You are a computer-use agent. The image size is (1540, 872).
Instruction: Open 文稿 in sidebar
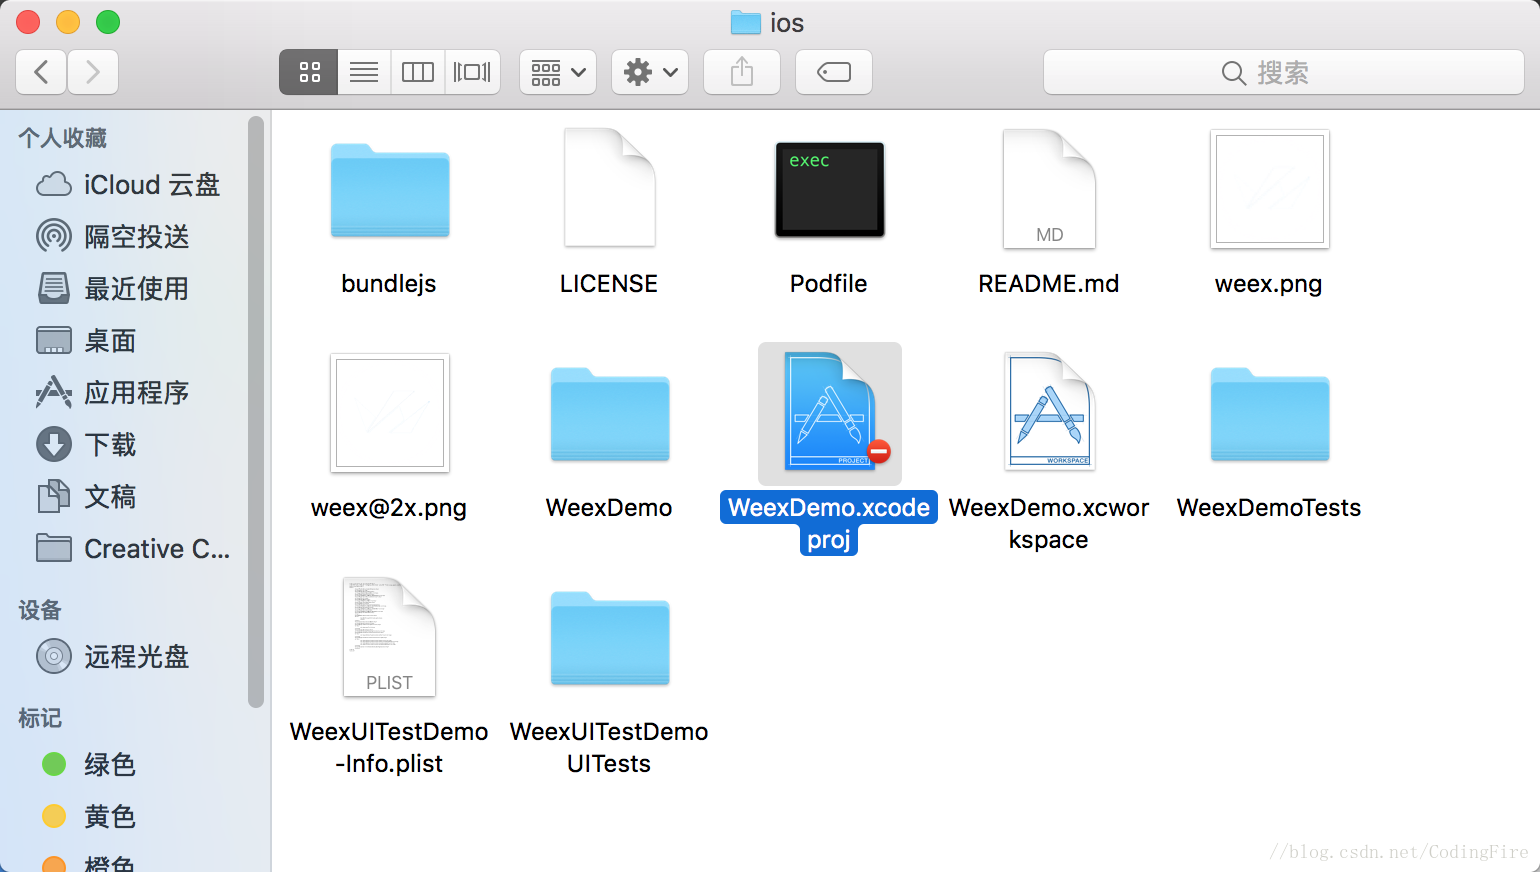click(x=86, y=497)
